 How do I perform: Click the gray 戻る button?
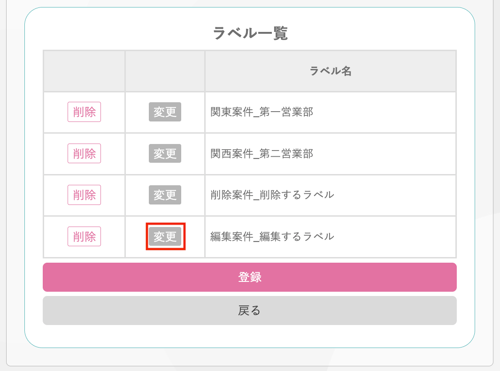pyautogui.click(x=250, y=310)
